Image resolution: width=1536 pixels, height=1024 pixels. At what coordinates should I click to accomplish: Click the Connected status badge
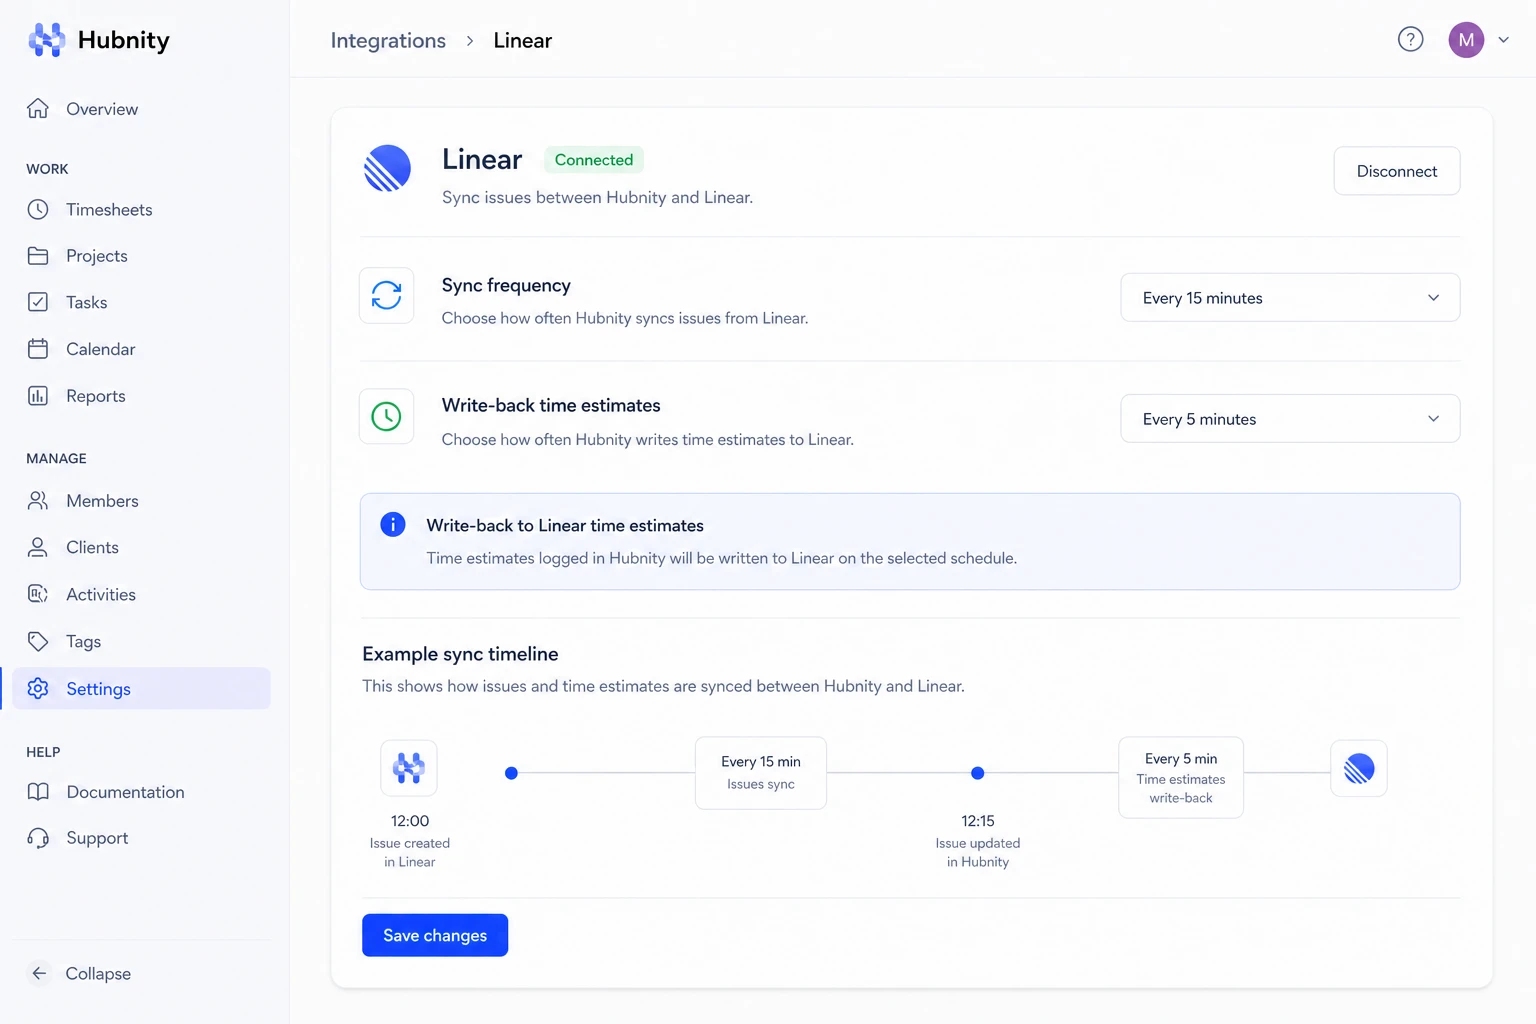pyautogui.click(x=594, y=160)
